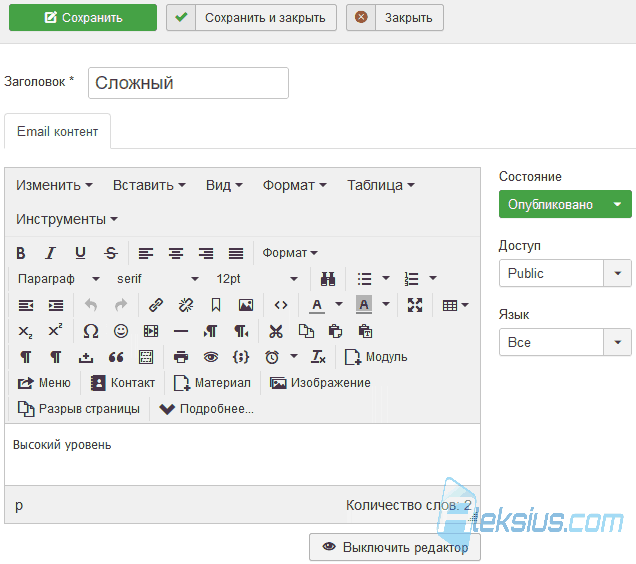
Task: Toggle Strikethrough formatting
Action: 110,253
